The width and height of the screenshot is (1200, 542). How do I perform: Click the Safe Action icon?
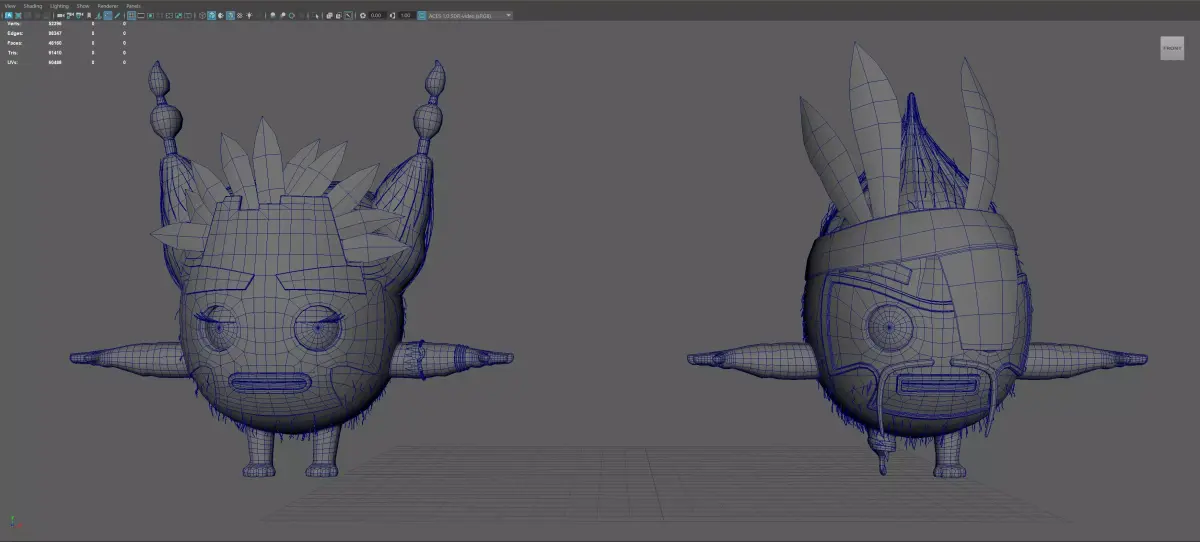178,16
